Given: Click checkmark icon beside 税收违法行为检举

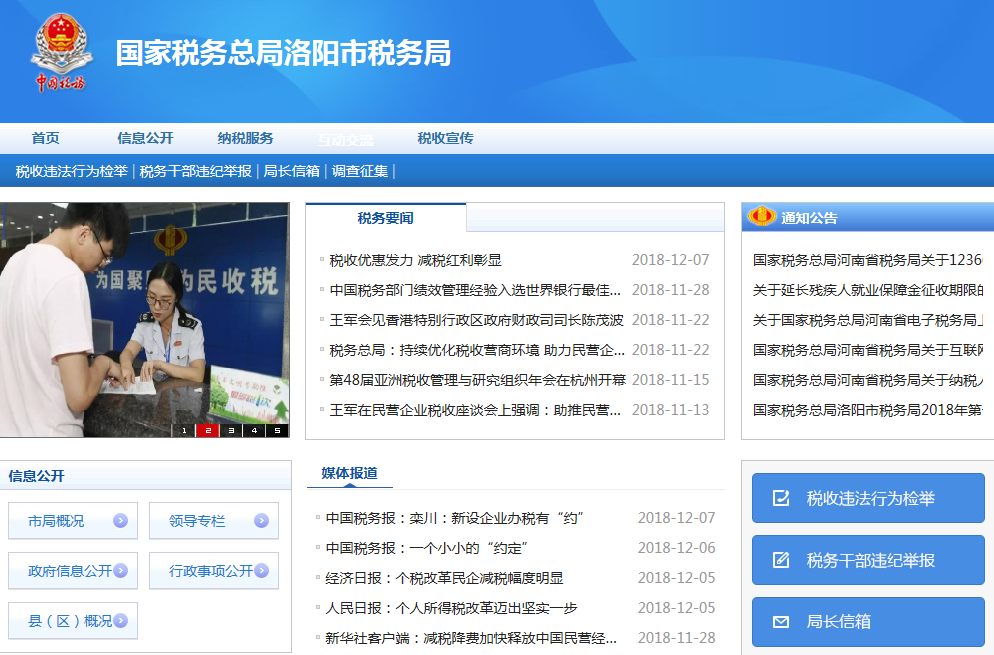Looking at the screenshot, I should [x=781, y=498].
